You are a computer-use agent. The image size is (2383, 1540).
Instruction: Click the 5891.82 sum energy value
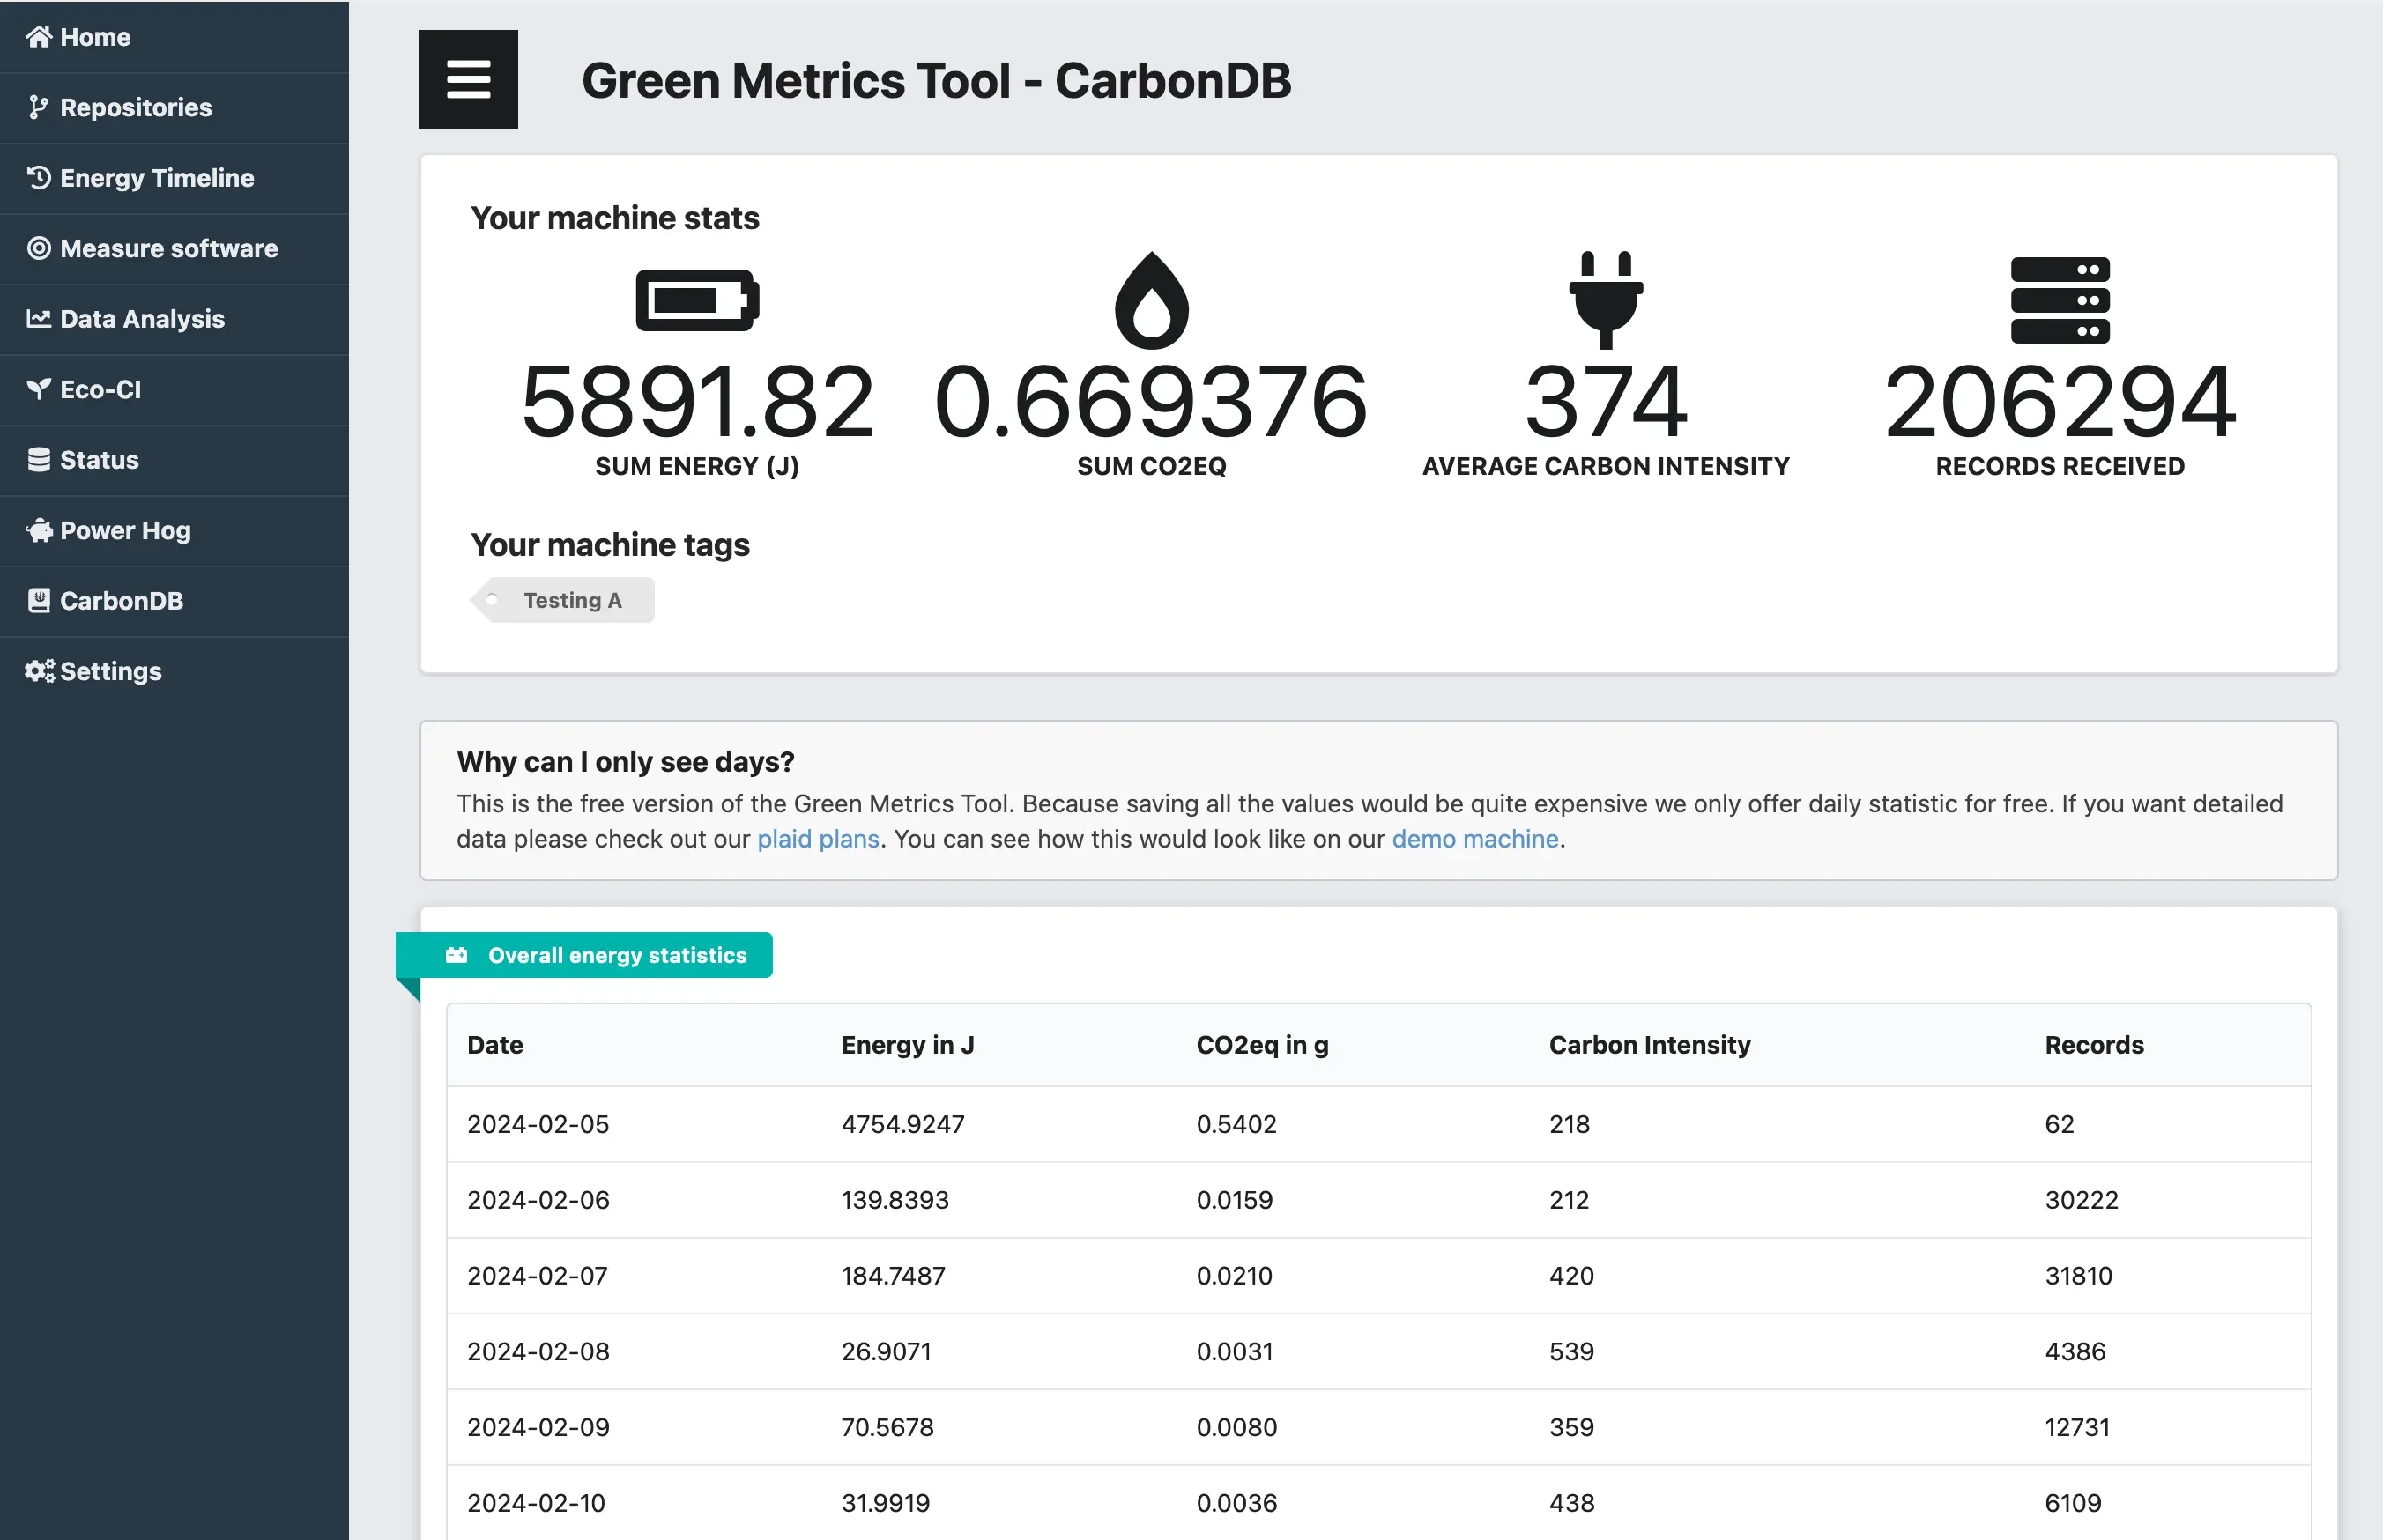(697, 402)
